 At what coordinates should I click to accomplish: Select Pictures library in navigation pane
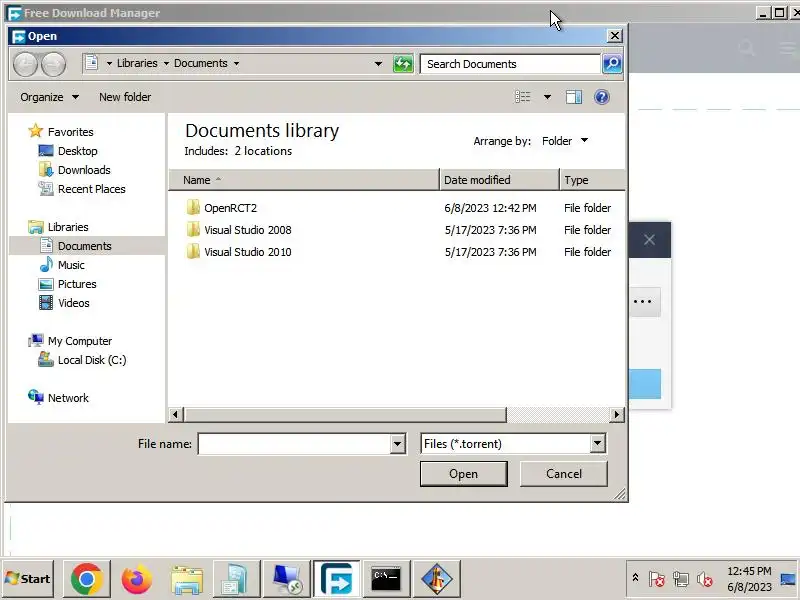77,284
